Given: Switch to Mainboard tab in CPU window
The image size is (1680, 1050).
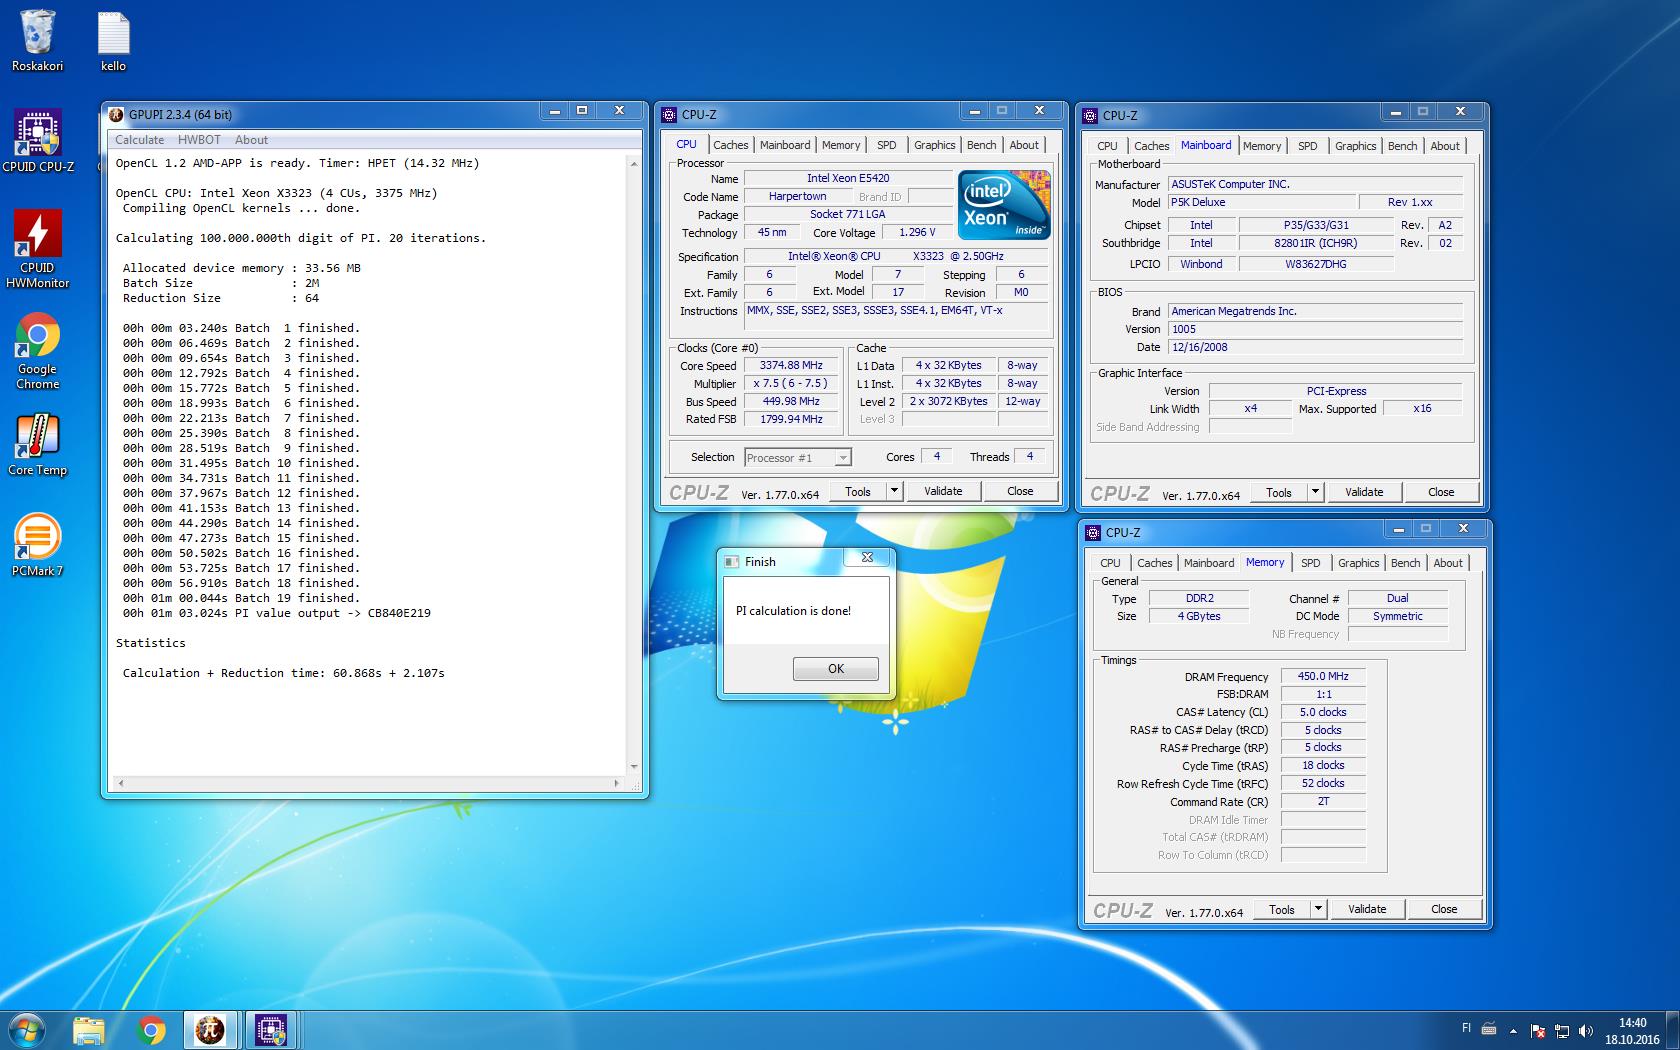Looking at the screenshot, I should coord(785,145).
